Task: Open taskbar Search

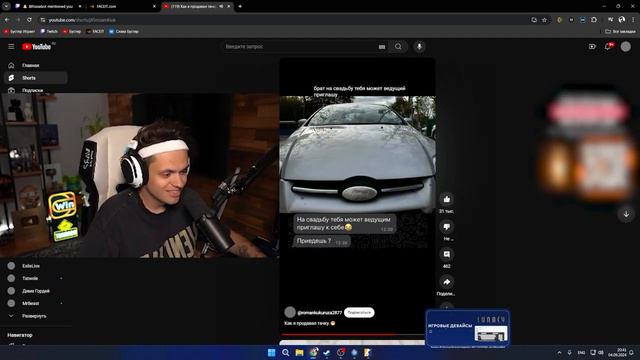Action: coord(285,353)
